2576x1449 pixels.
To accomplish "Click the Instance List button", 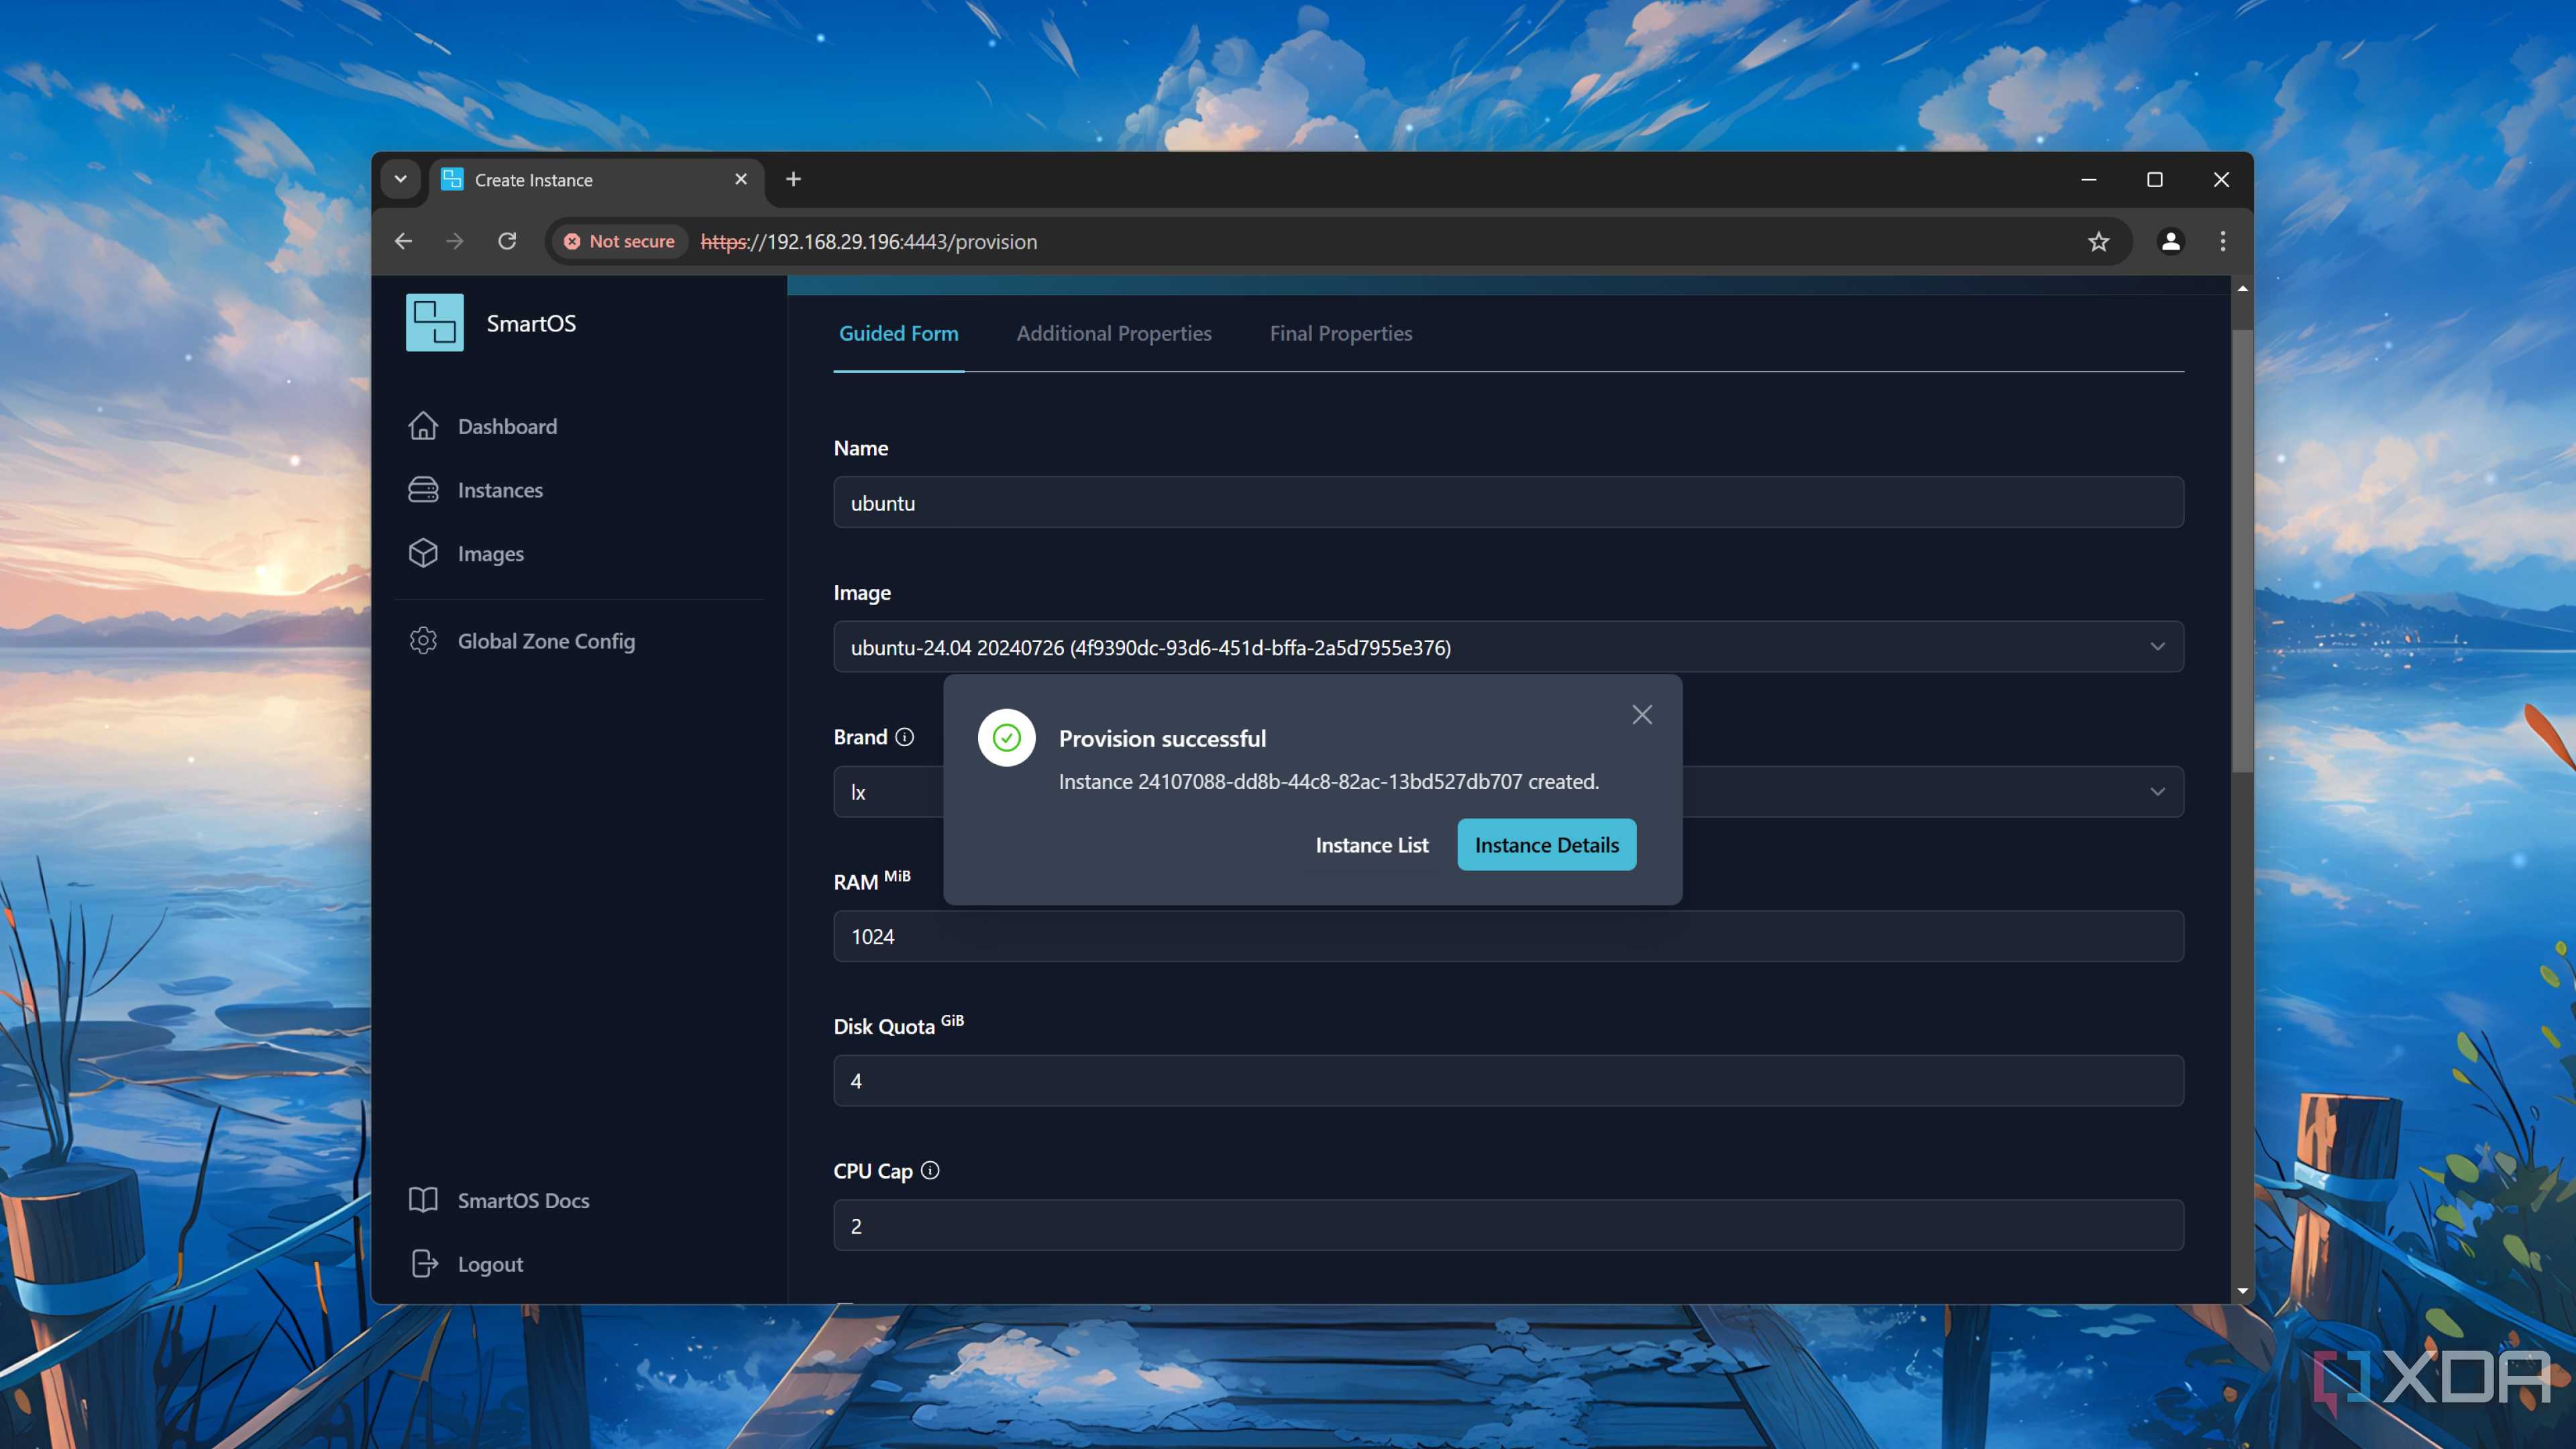I will 1372,845.
